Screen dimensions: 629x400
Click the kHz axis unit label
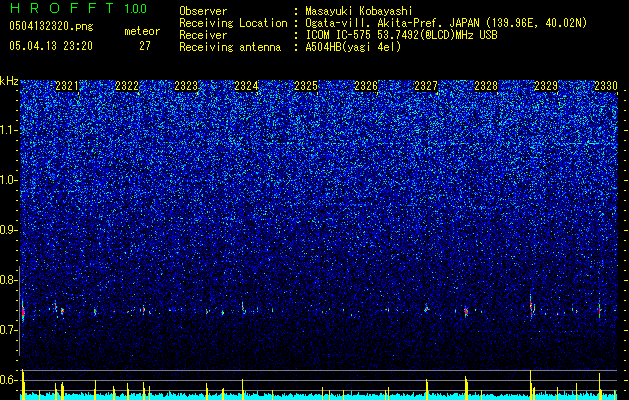coord(9,81)
